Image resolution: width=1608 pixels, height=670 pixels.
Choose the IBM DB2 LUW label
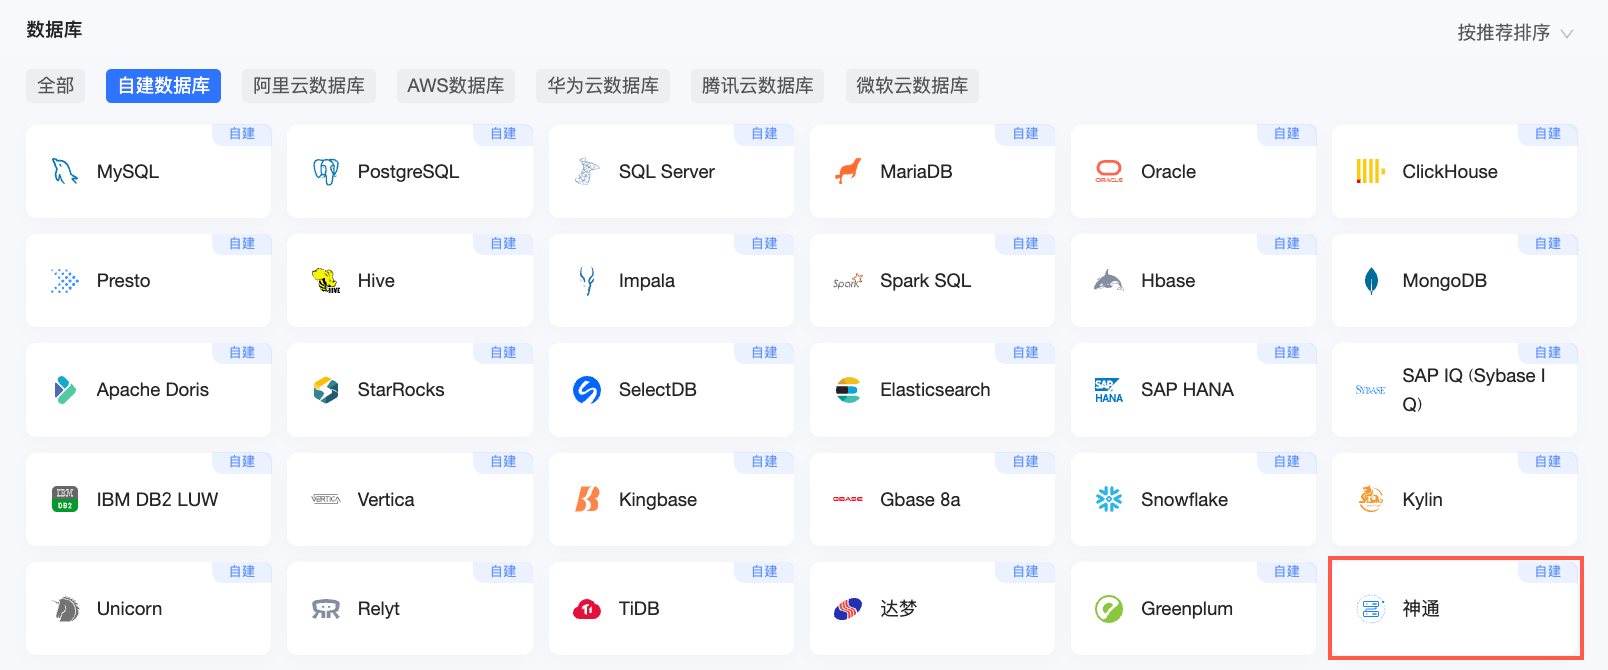pyautogui.click(x=157, y=499)
